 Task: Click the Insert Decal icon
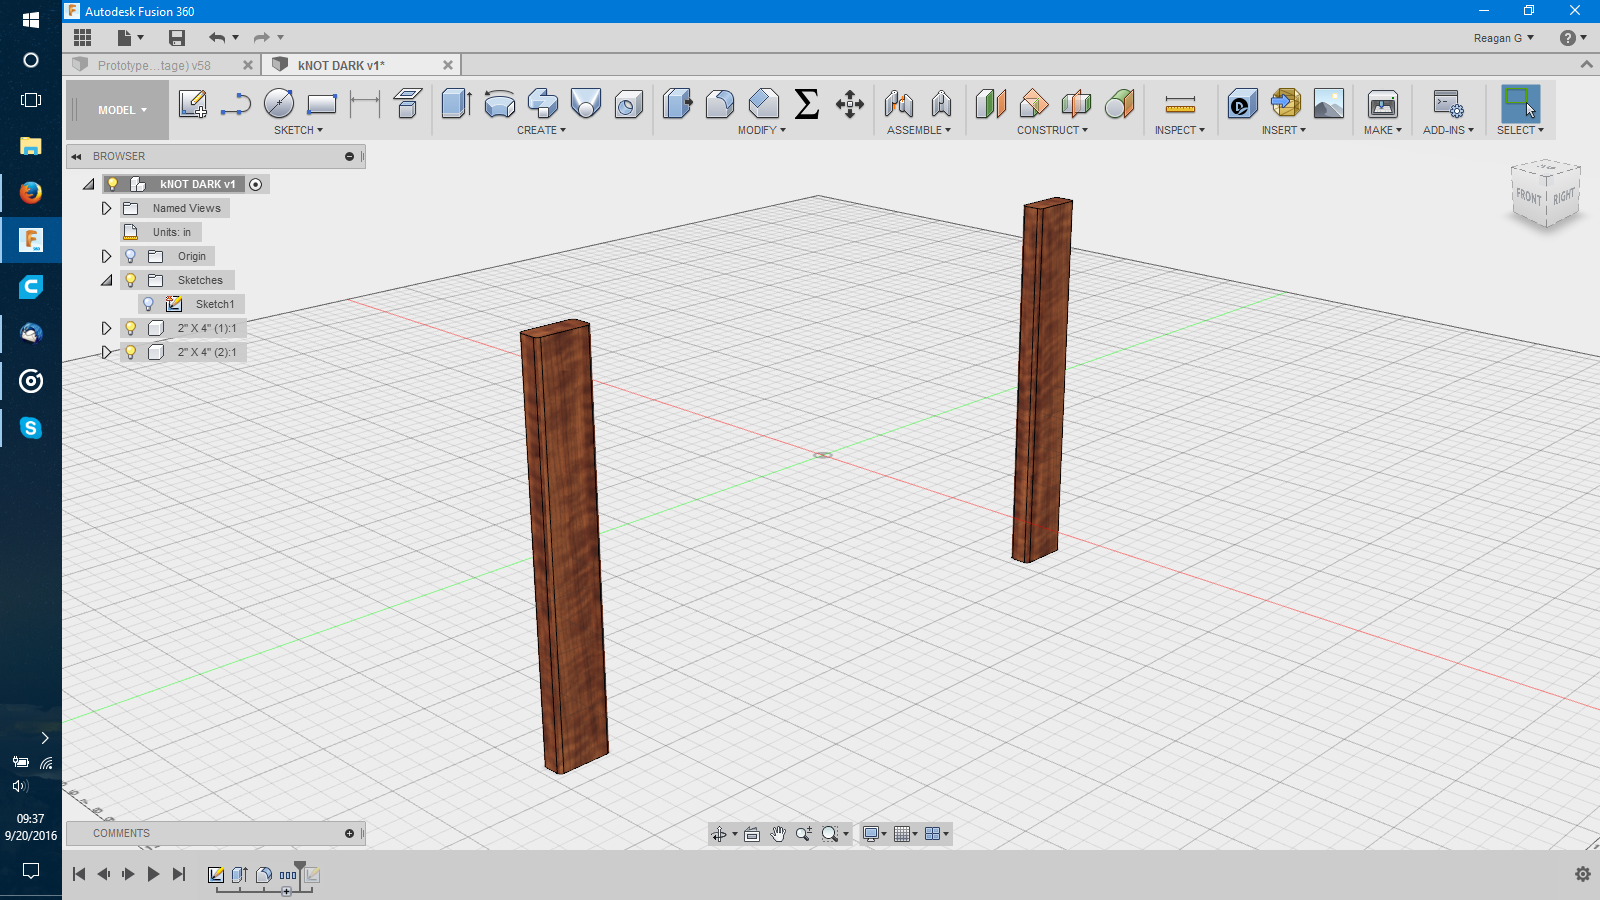point(1242,104)
